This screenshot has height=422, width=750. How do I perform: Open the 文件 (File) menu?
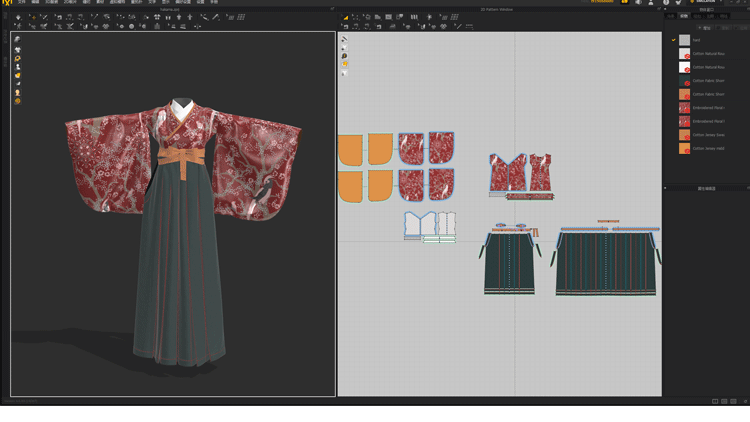pyautogui.click(x=22, y=2)
